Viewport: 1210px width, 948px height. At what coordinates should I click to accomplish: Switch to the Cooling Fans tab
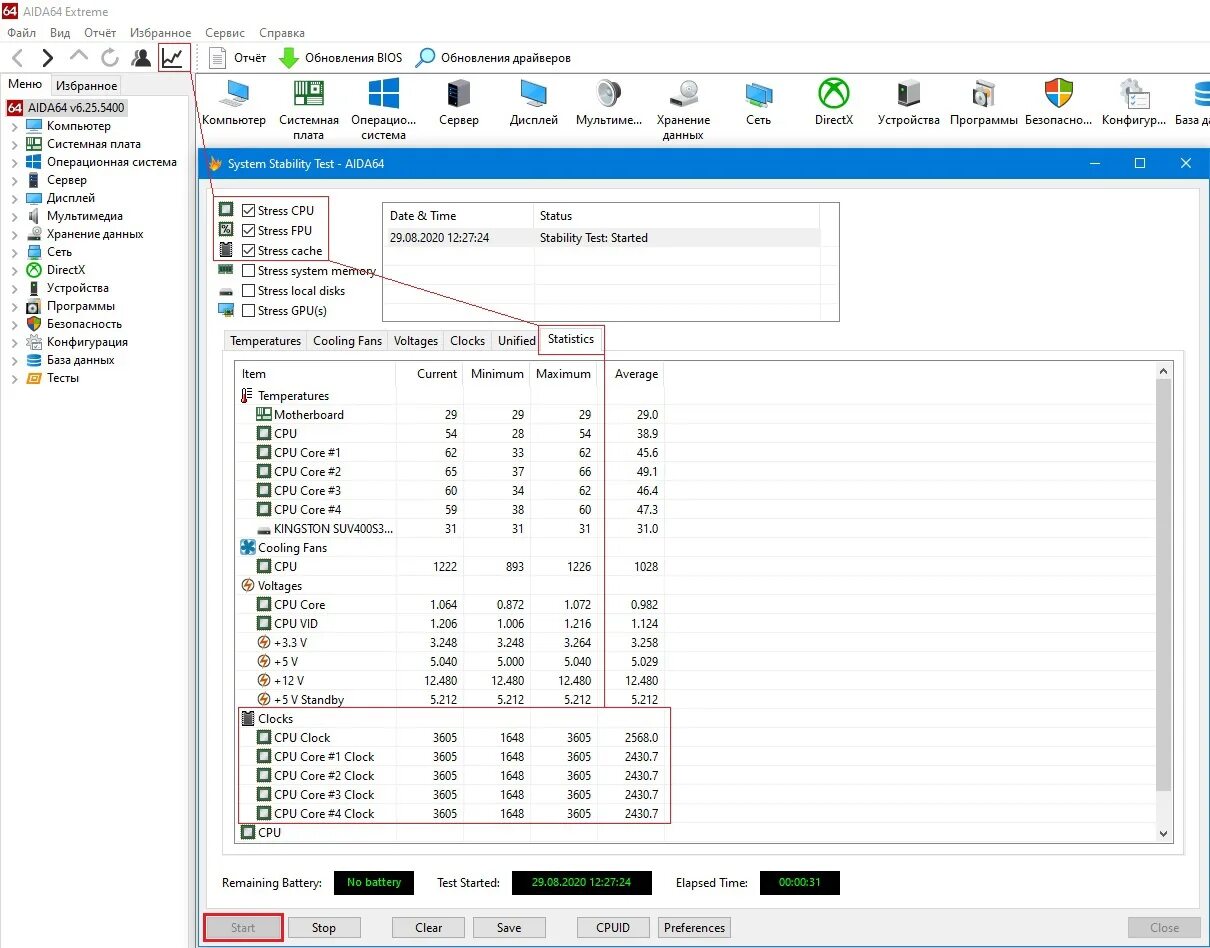tap(347, 341)
